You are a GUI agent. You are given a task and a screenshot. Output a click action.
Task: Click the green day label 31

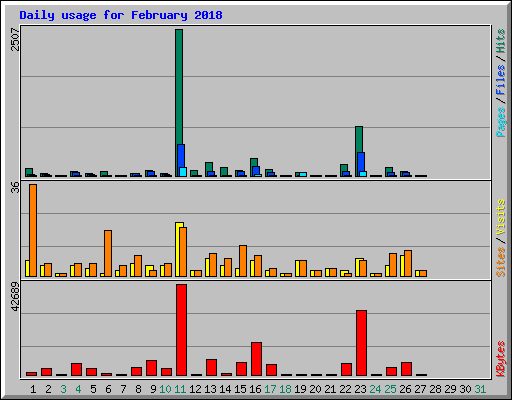(x=480, y=389)
